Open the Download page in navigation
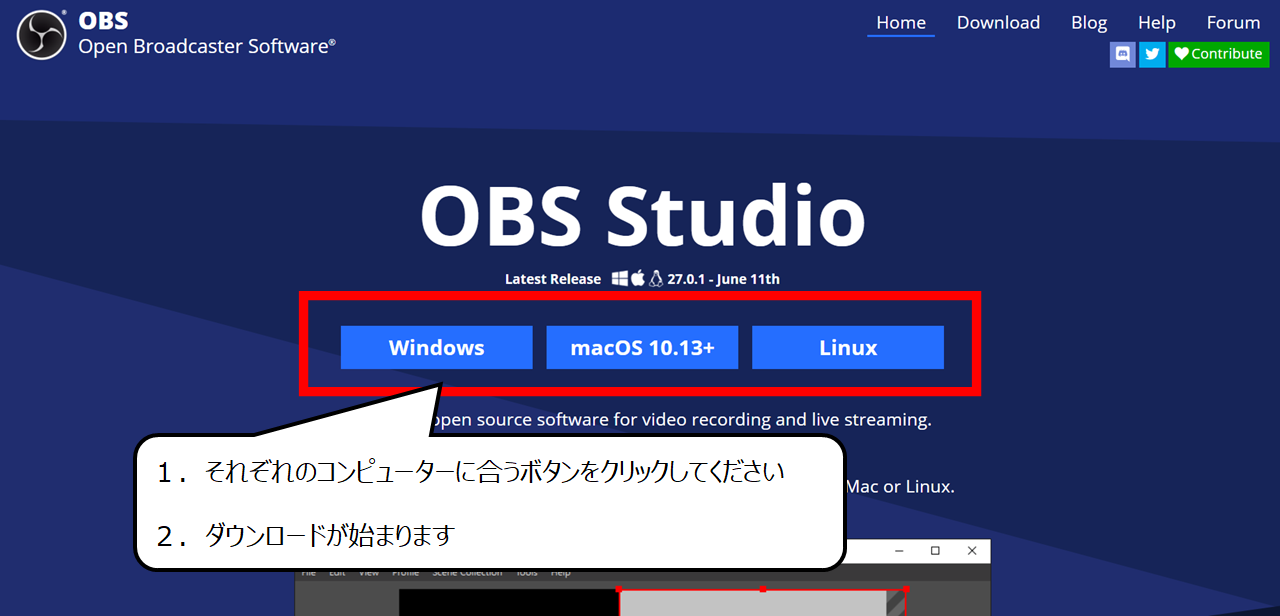Screen dimensions: 1280x616 tap(998, 23)
